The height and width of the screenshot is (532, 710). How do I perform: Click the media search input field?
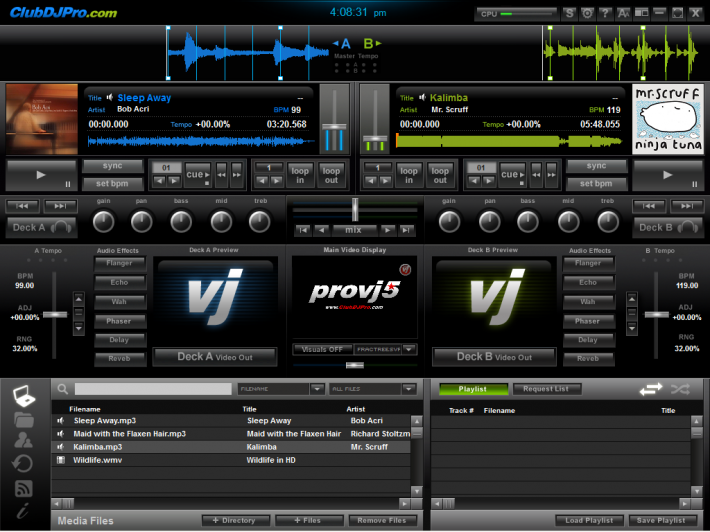(153, 389)
